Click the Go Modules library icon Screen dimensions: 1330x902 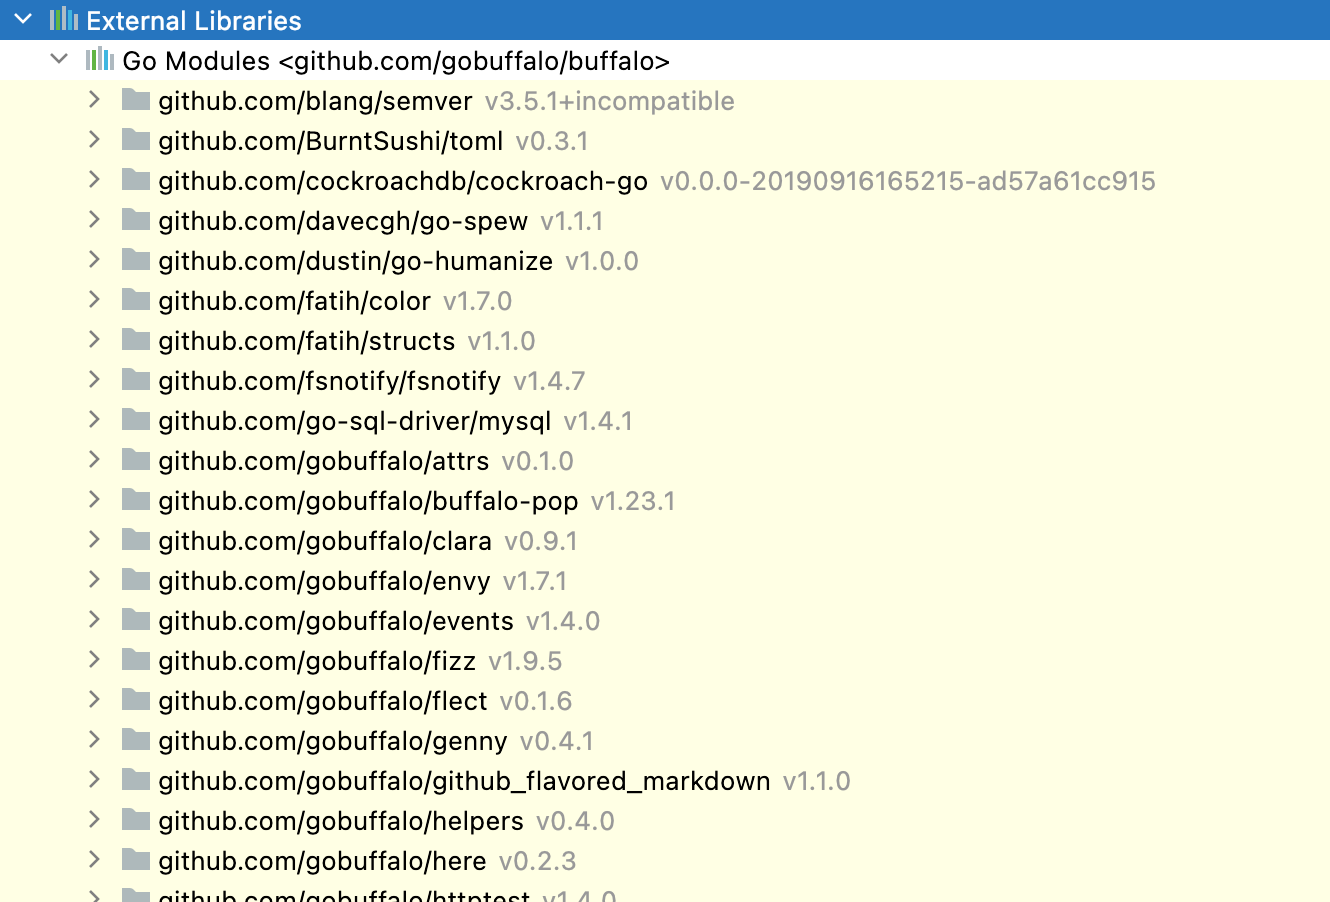[x=99, y=60]
